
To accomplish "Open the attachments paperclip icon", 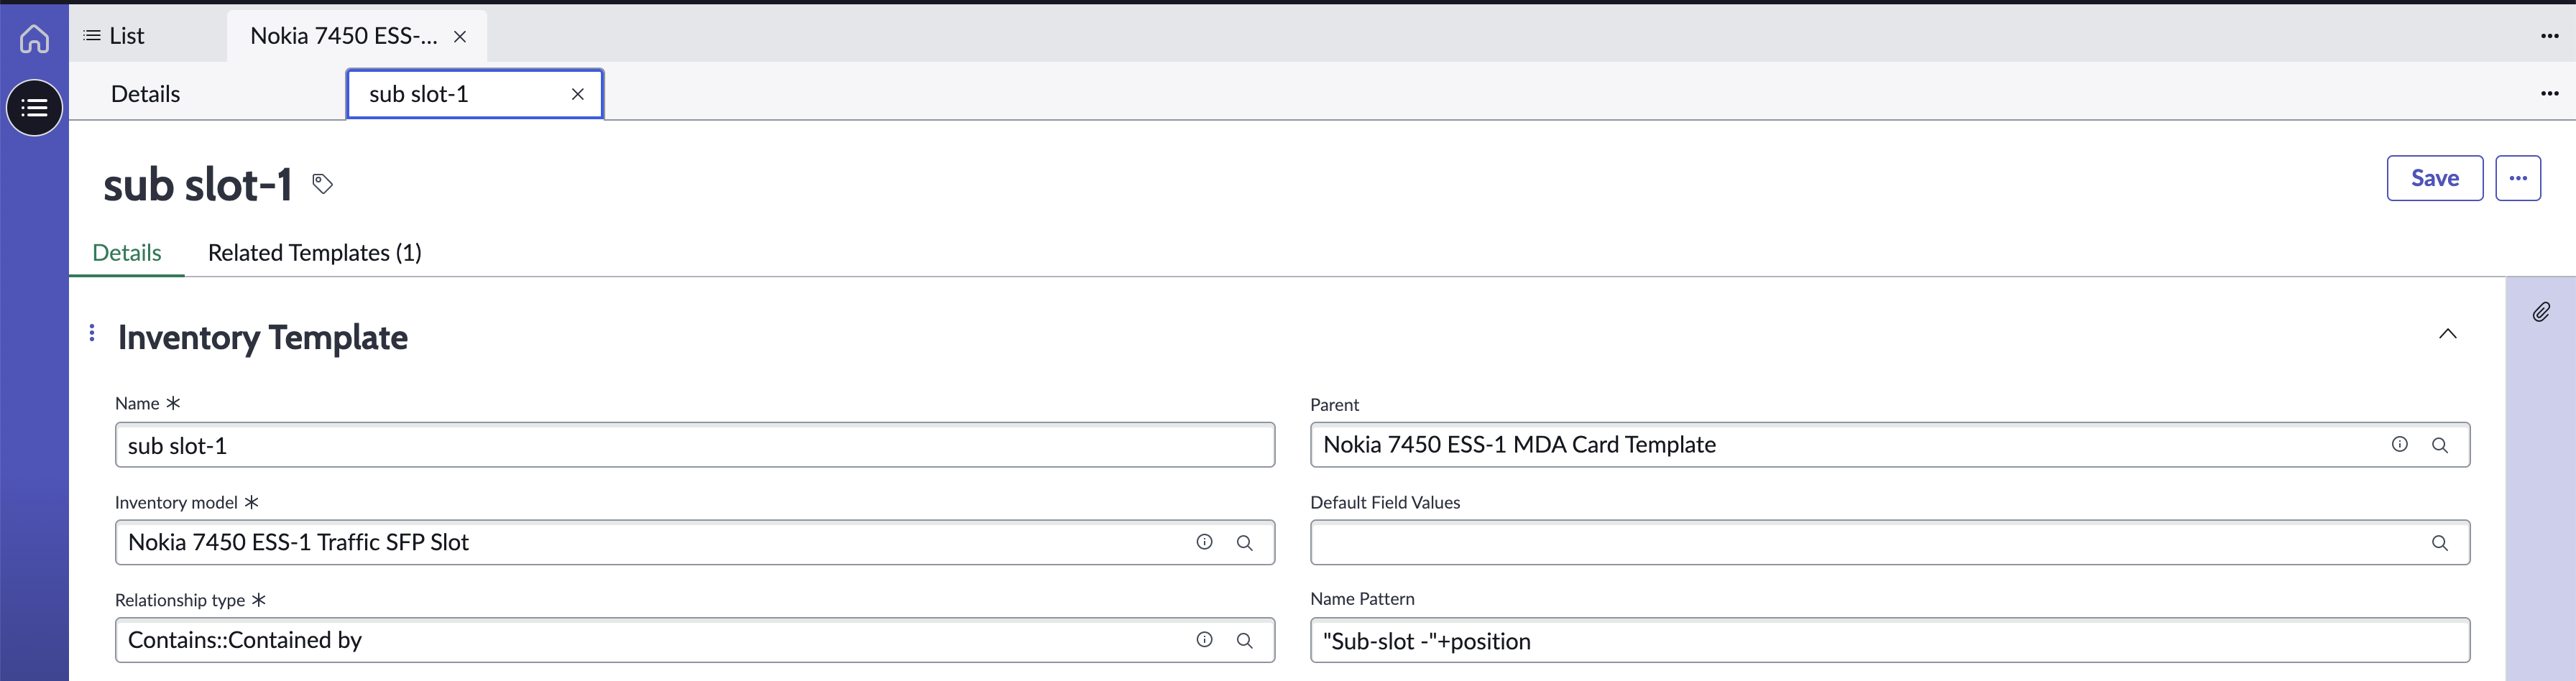I will (2541, 312).
